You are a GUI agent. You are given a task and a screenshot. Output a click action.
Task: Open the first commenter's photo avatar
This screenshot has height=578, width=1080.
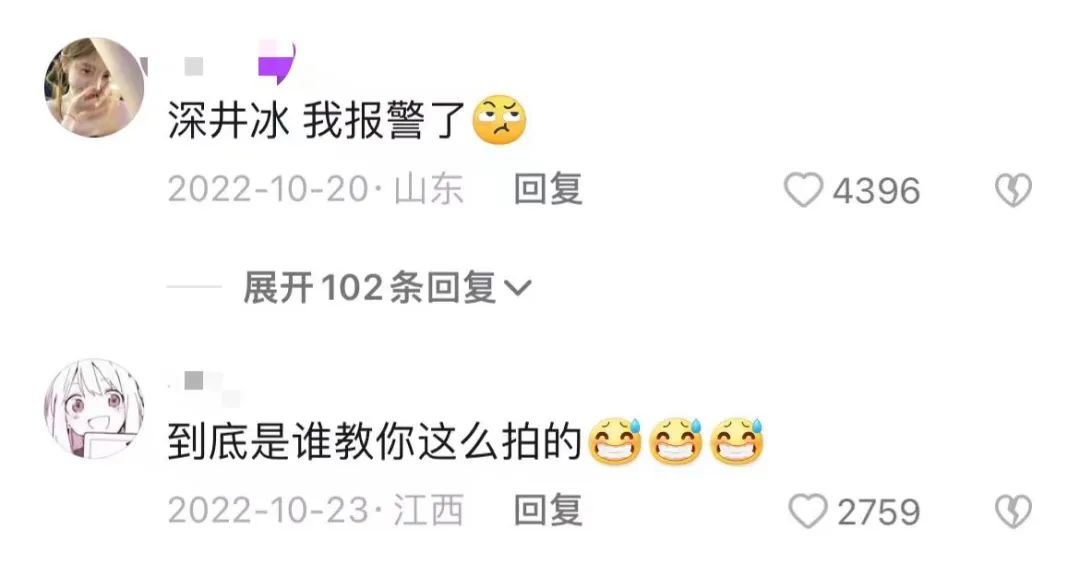tap(94, 87)
